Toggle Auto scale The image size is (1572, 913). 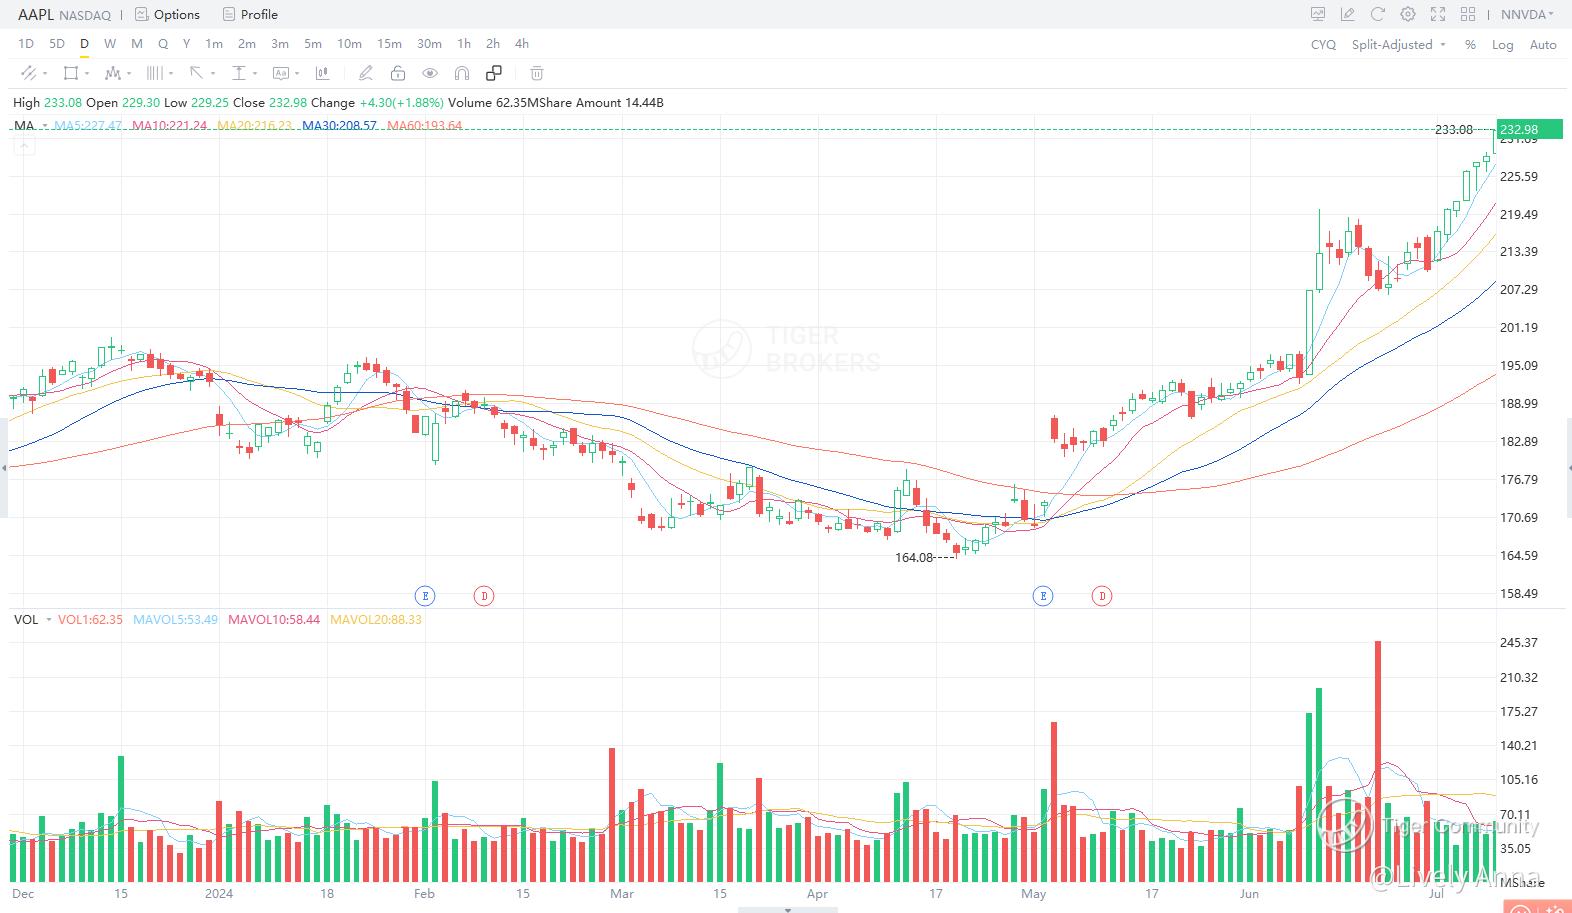pos(1543,44)
